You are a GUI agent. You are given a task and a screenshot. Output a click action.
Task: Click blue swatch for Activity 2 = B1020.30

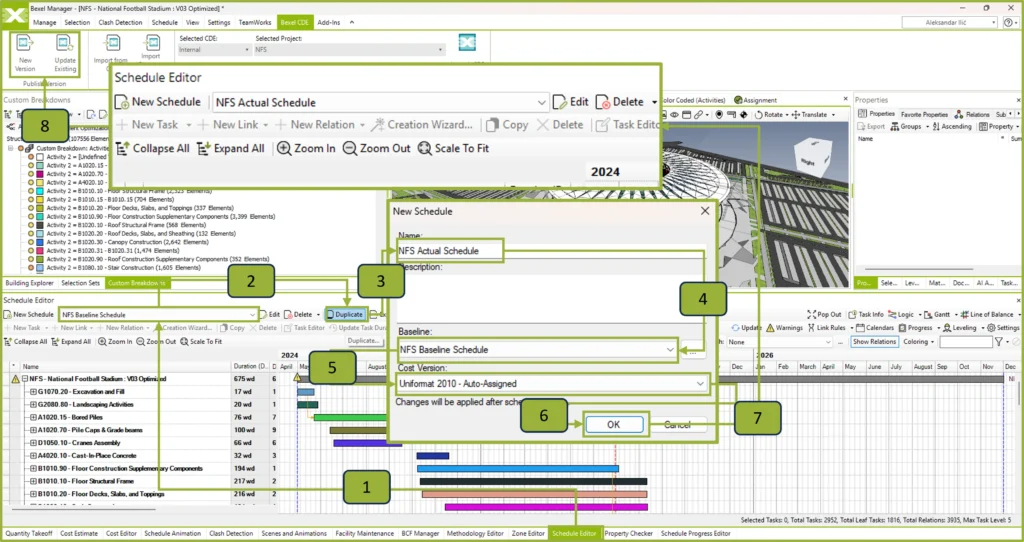40,242
